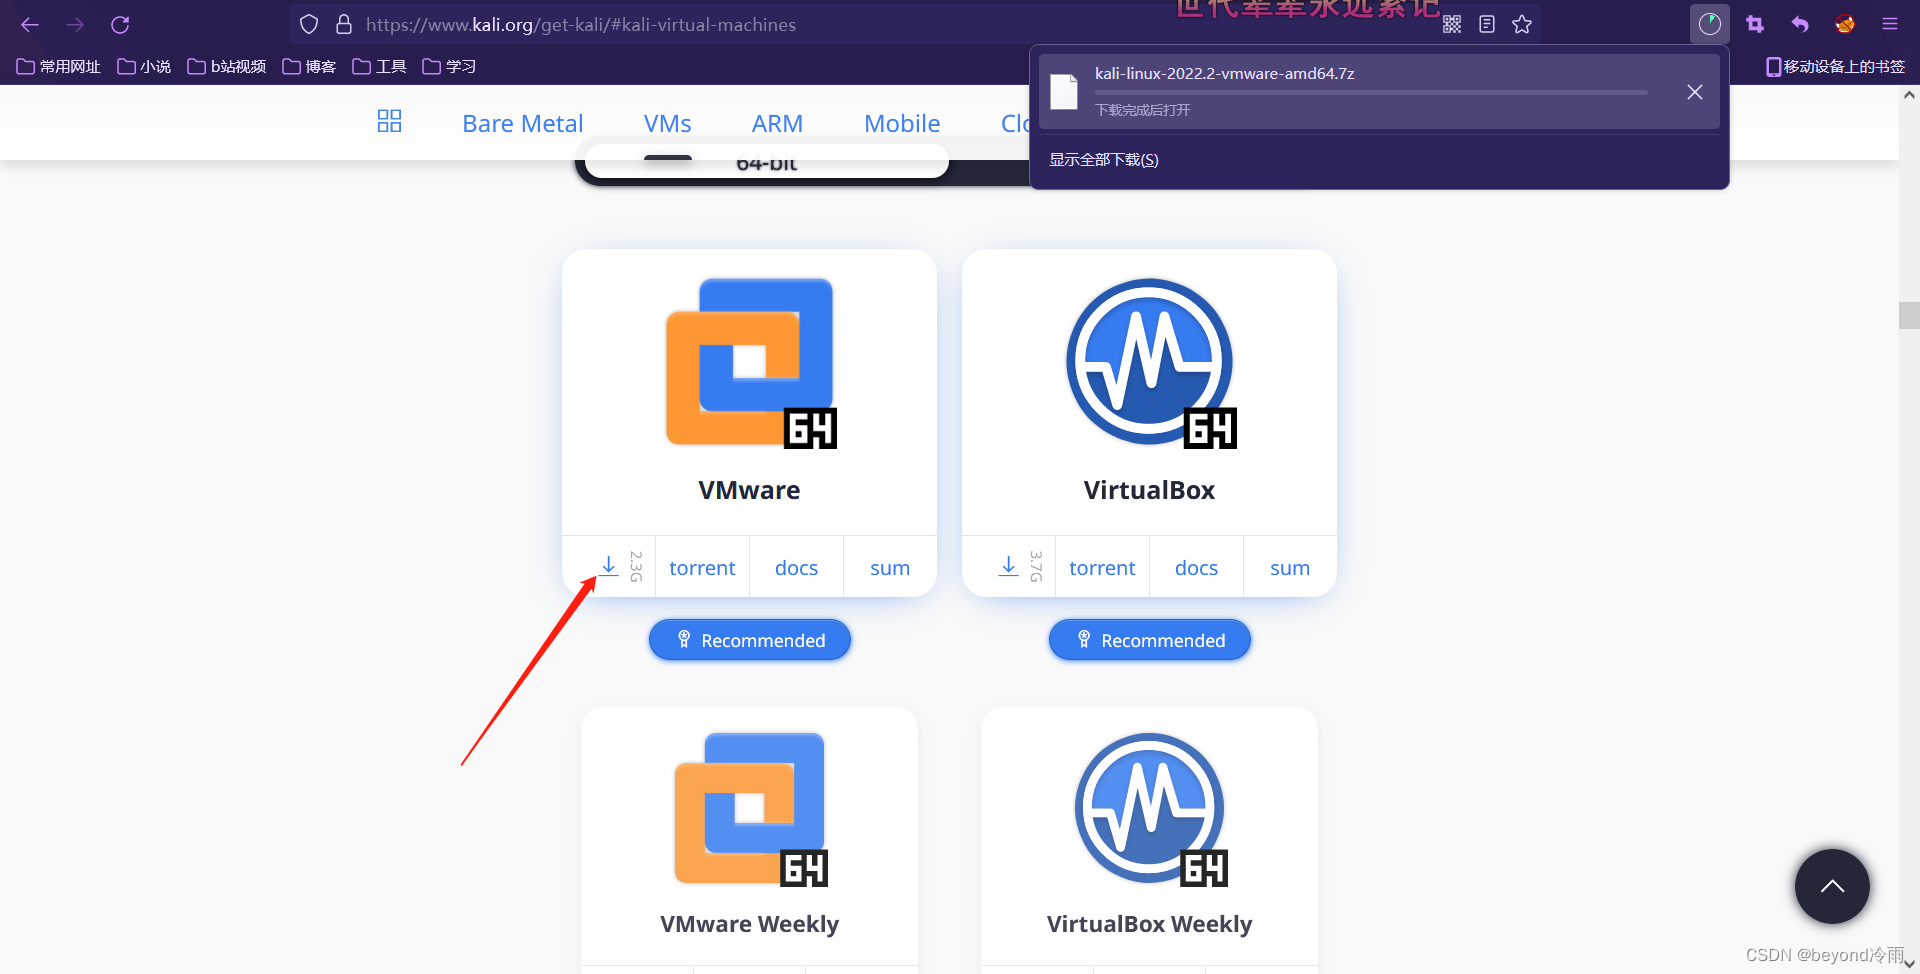Open the VirtualBox torrent link
This screenshot has width=1920, height=974.
point(1102,568)
